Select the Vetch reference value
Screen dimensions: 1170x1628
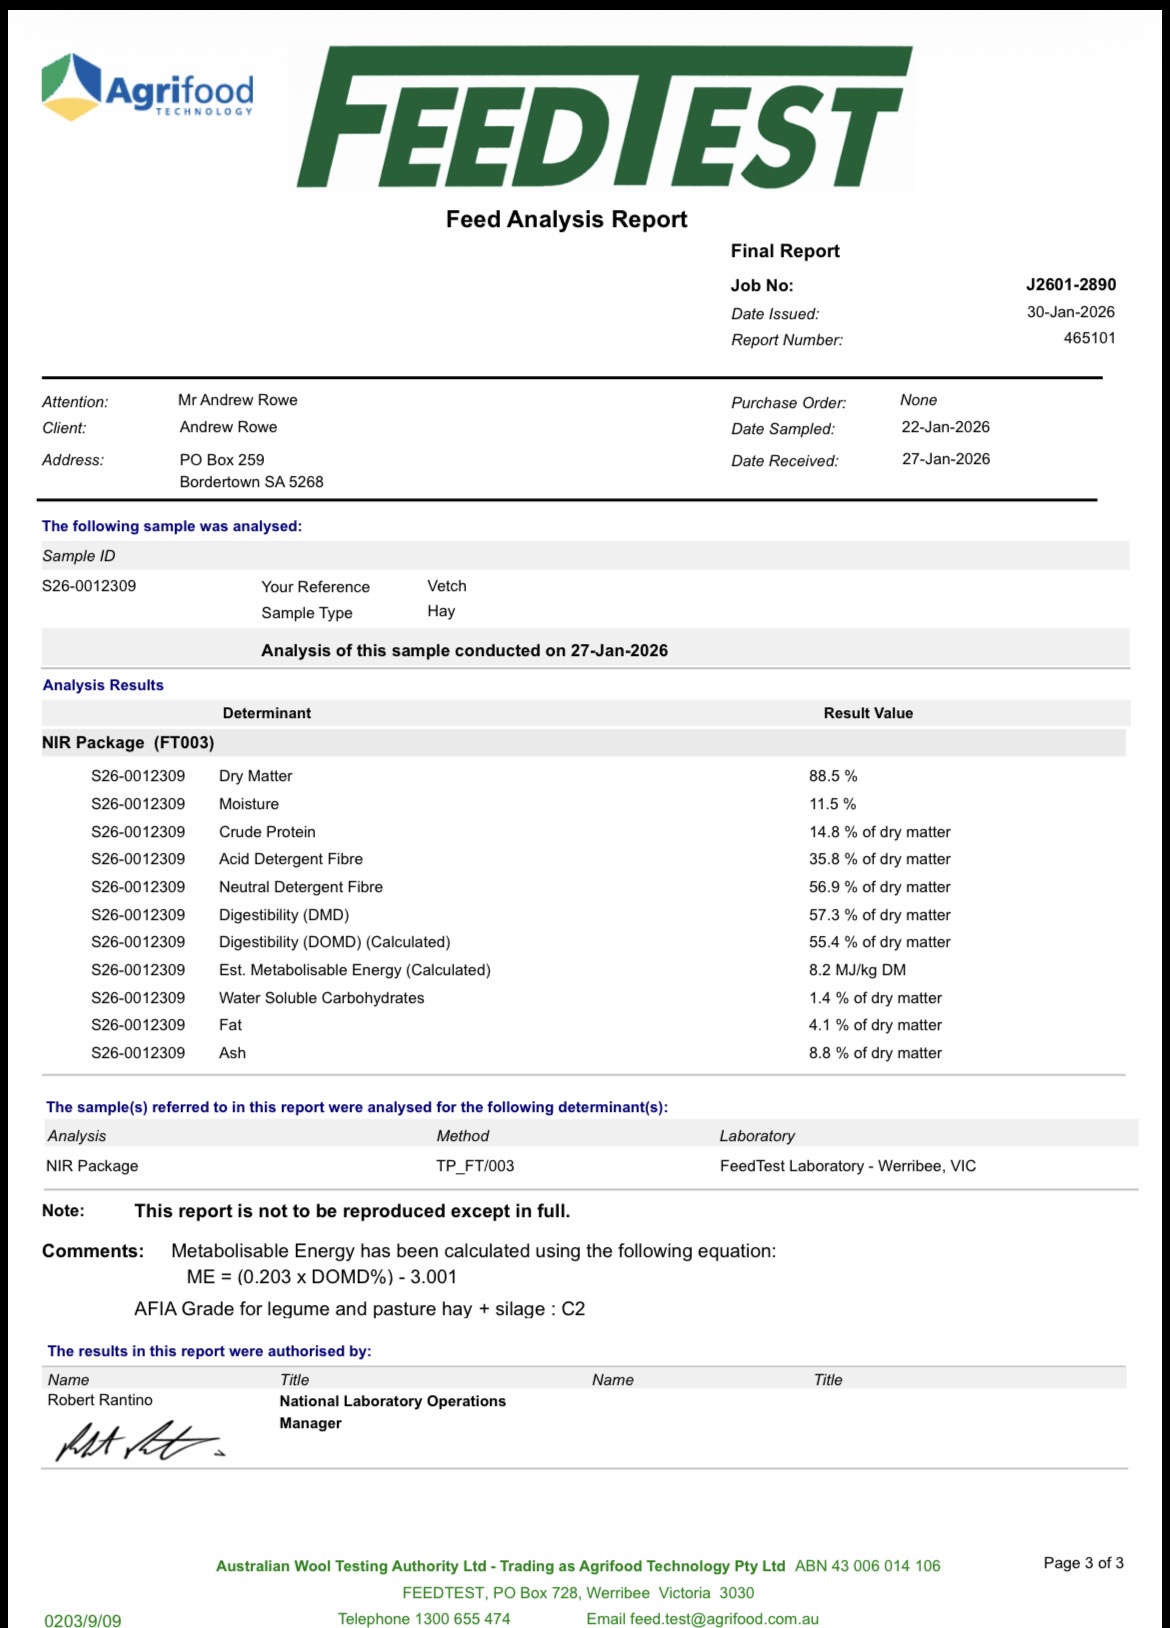point(447,586)
